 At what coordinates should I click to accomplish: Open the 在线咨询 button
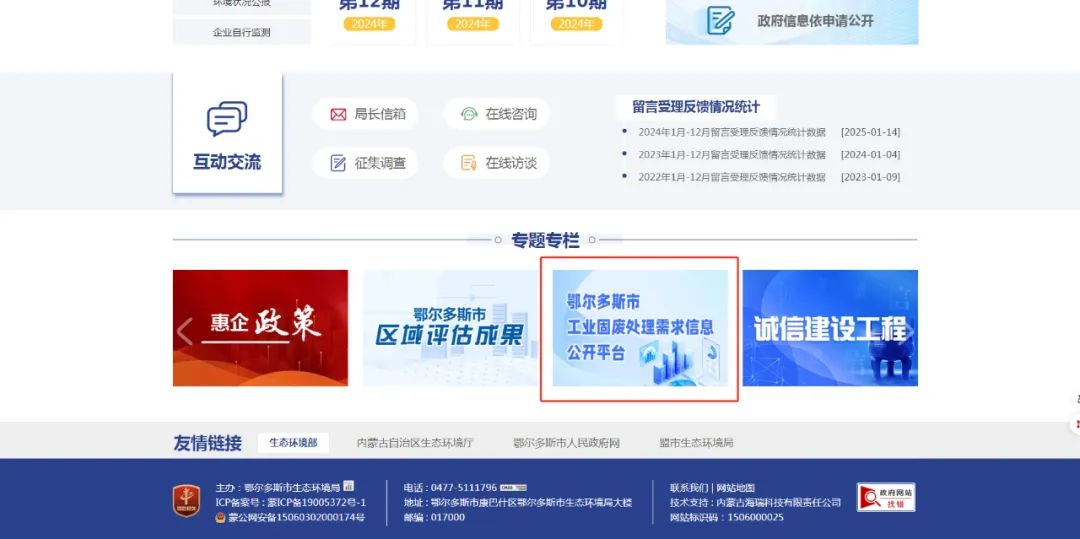click(497, 114)
